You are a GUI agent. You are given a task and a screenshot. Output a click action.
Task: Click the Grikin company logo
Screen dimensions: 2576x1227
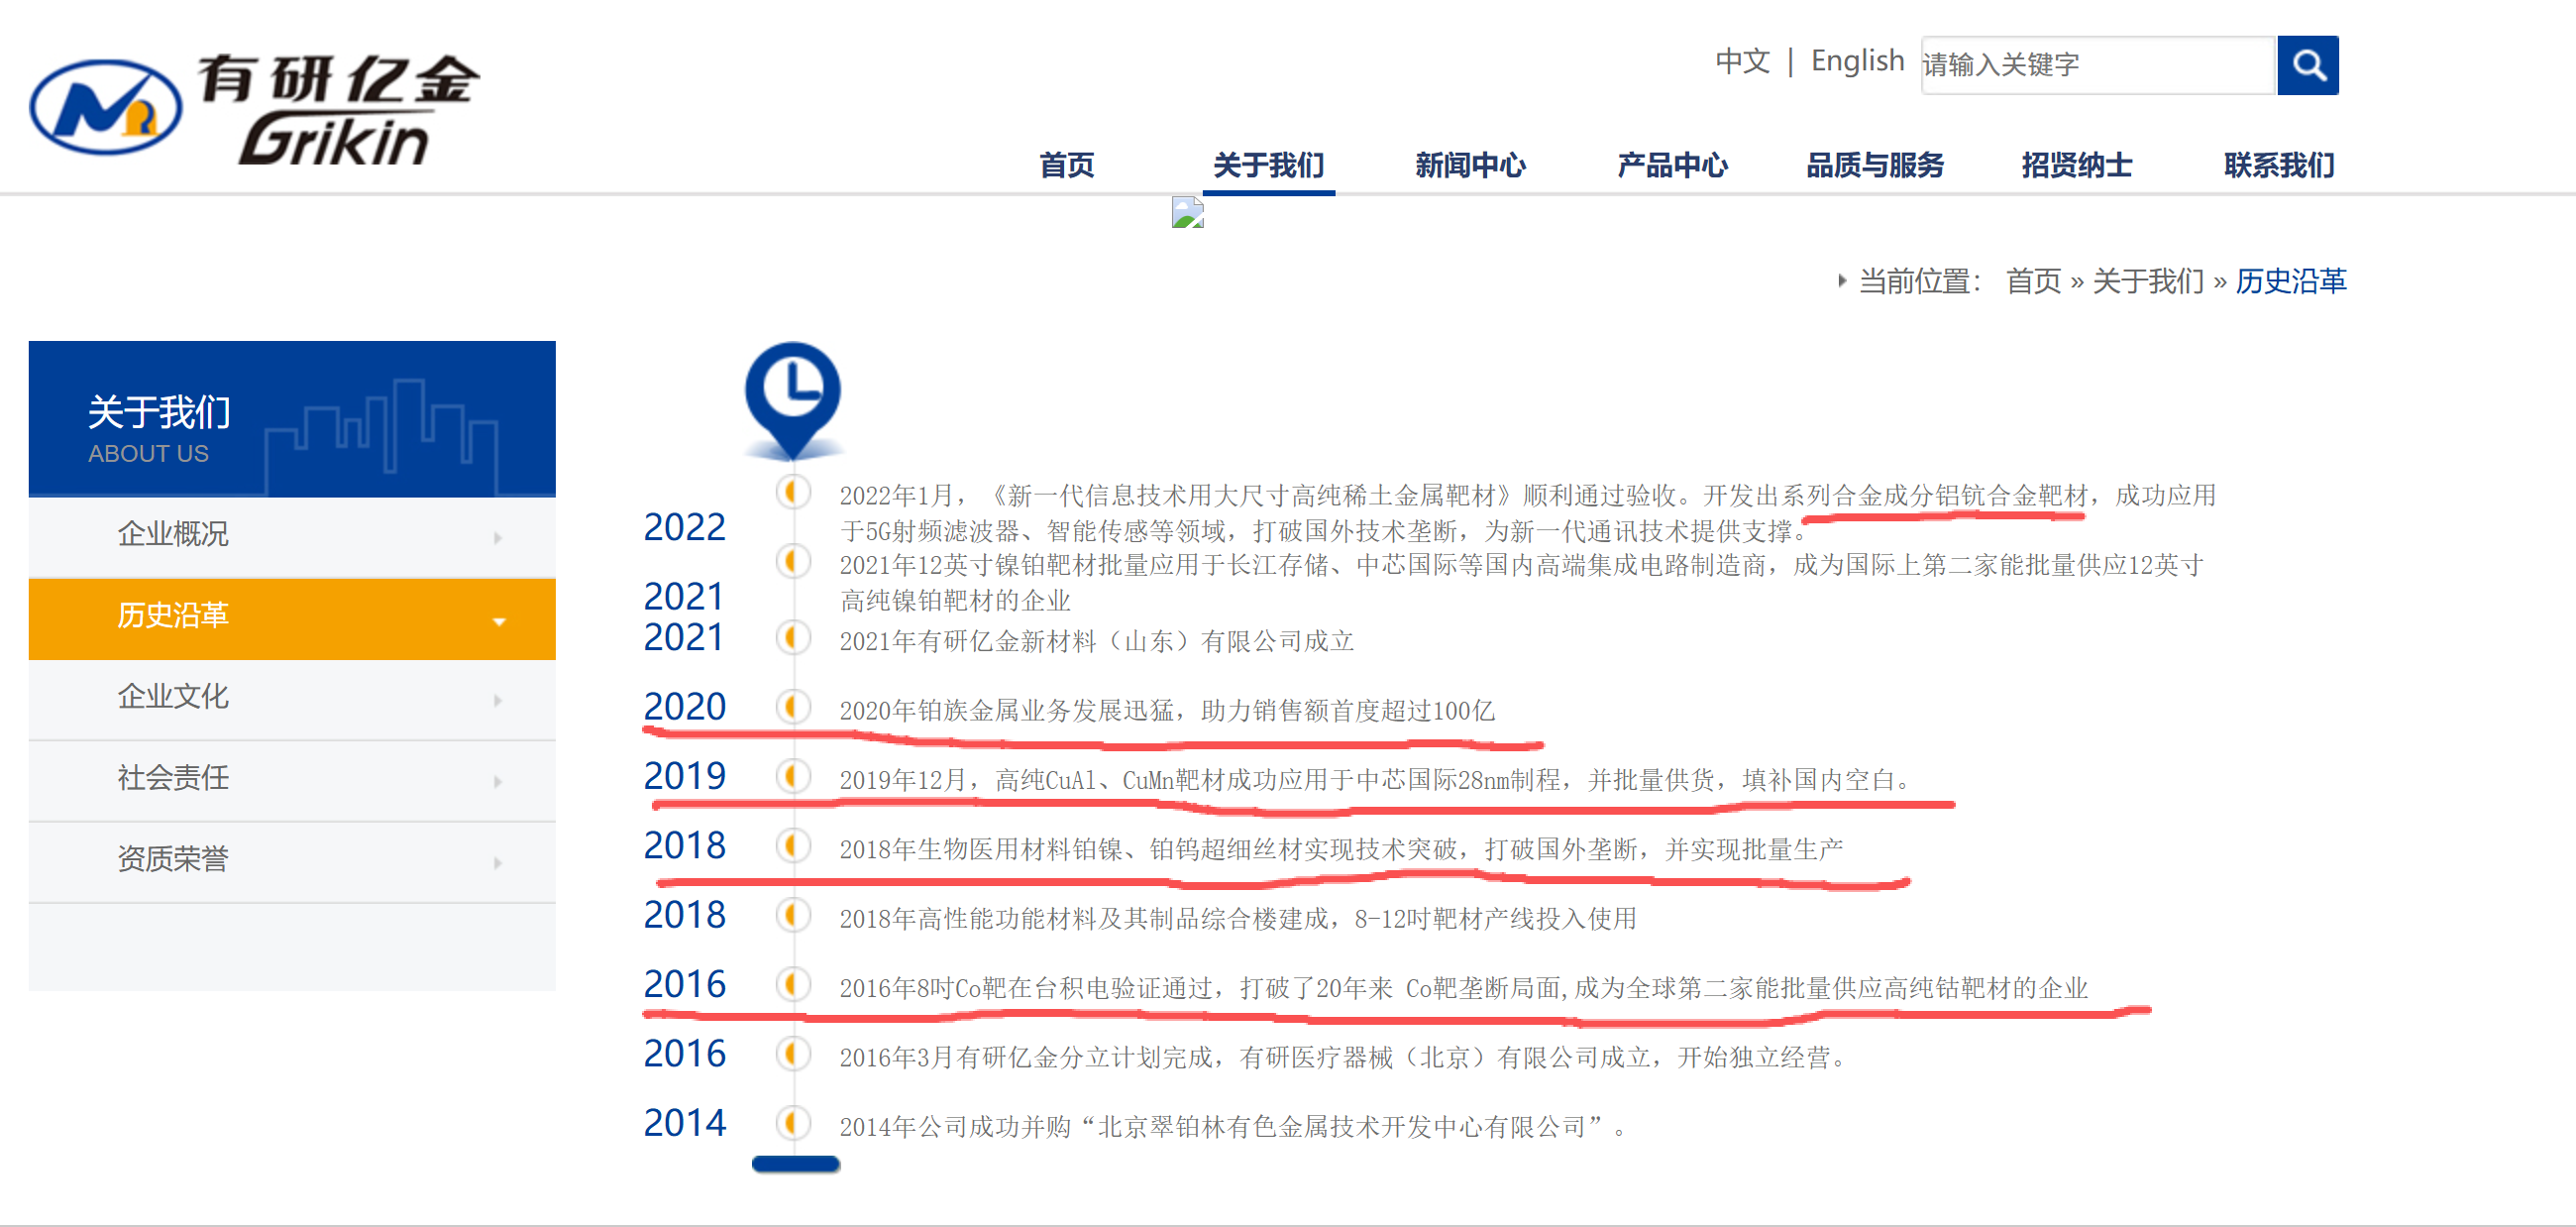[x=255, y=108]
